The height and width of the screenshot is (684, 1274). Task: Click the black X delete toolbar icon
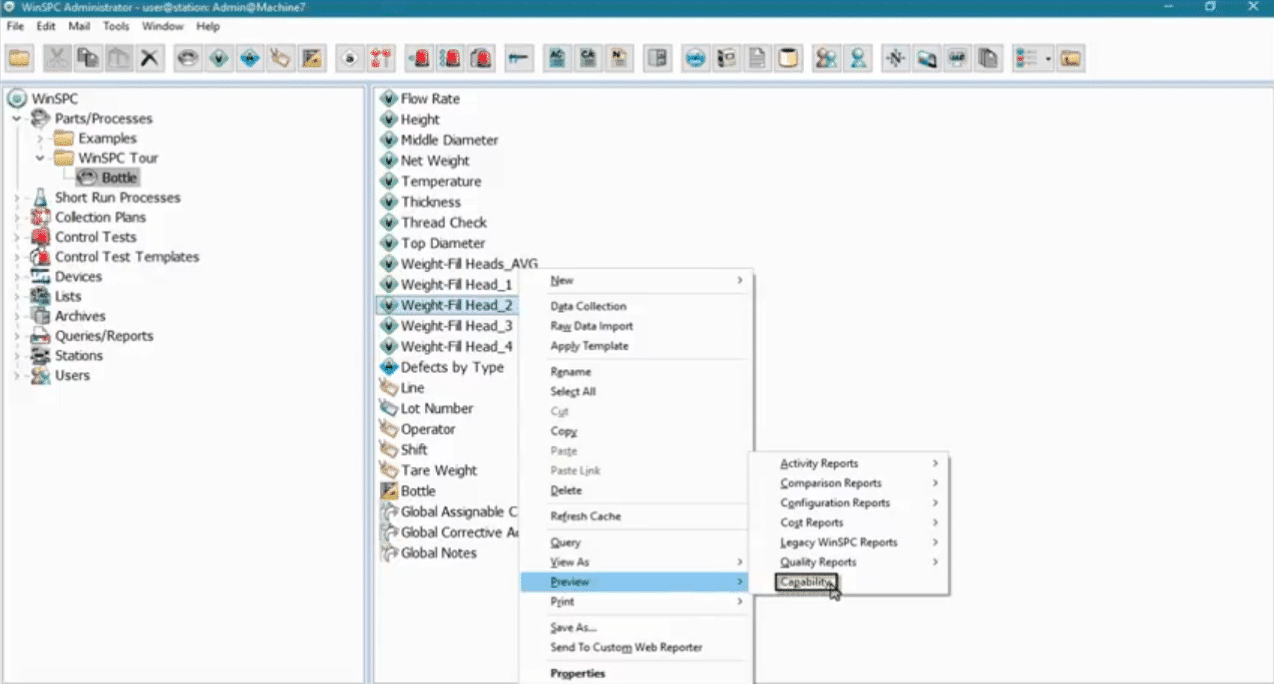tap(150, 59)
